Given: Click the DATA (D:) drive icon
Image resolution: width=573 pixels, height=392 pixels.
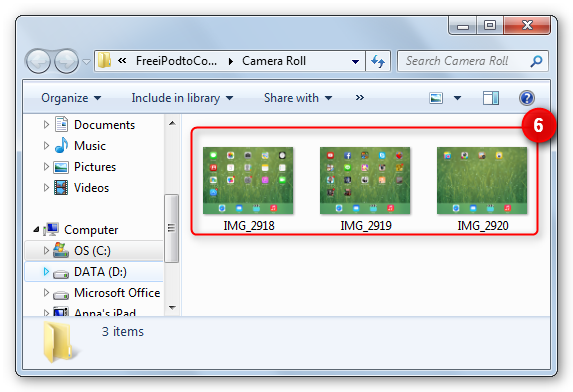Looking at the screenshot, I should pyautogui.click(x=61, y=274).
